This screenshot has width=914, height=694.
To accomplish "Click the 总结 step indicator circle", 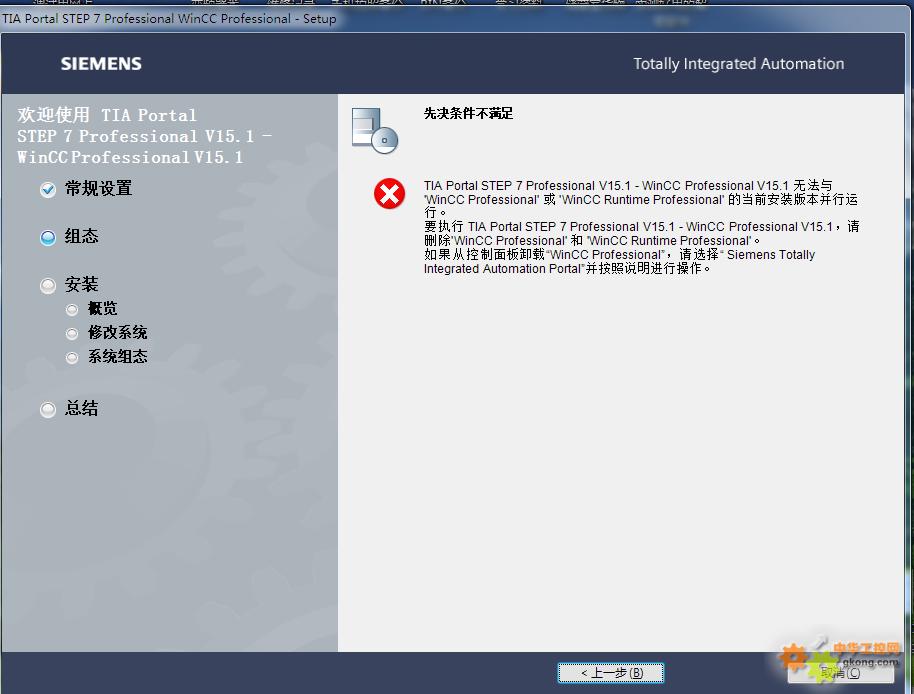I will pyautogui.click(x=48, y=410).
